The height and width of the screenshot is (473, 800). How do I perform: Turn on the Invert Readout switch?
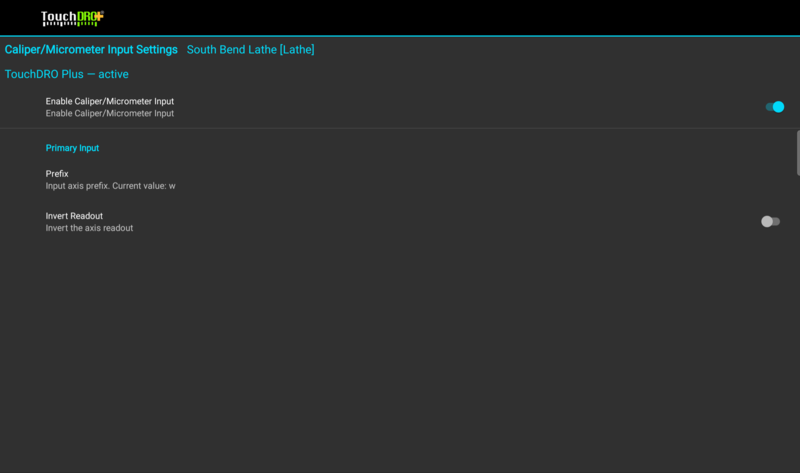pyautogui.click(x=770, y=221)
